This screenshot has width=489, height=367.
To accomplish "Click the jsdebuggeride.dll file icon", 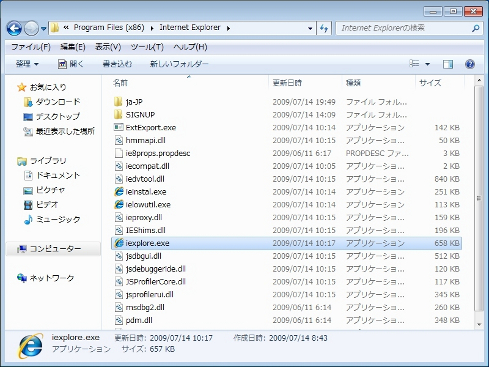I will click(119, 269).
